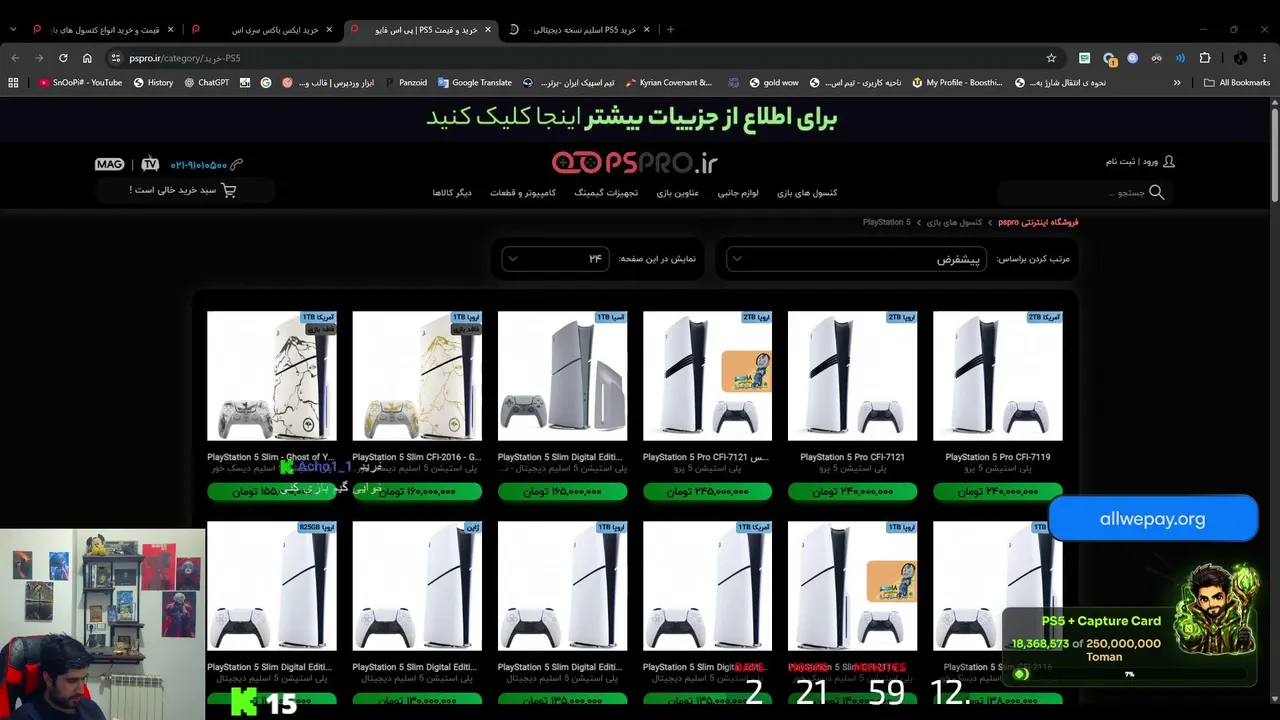The width and height of the screenshot is (1280, 720).
Task: Switch to the 'خرید ایکس باکس سری اس' tab
Action: [264, 29]
